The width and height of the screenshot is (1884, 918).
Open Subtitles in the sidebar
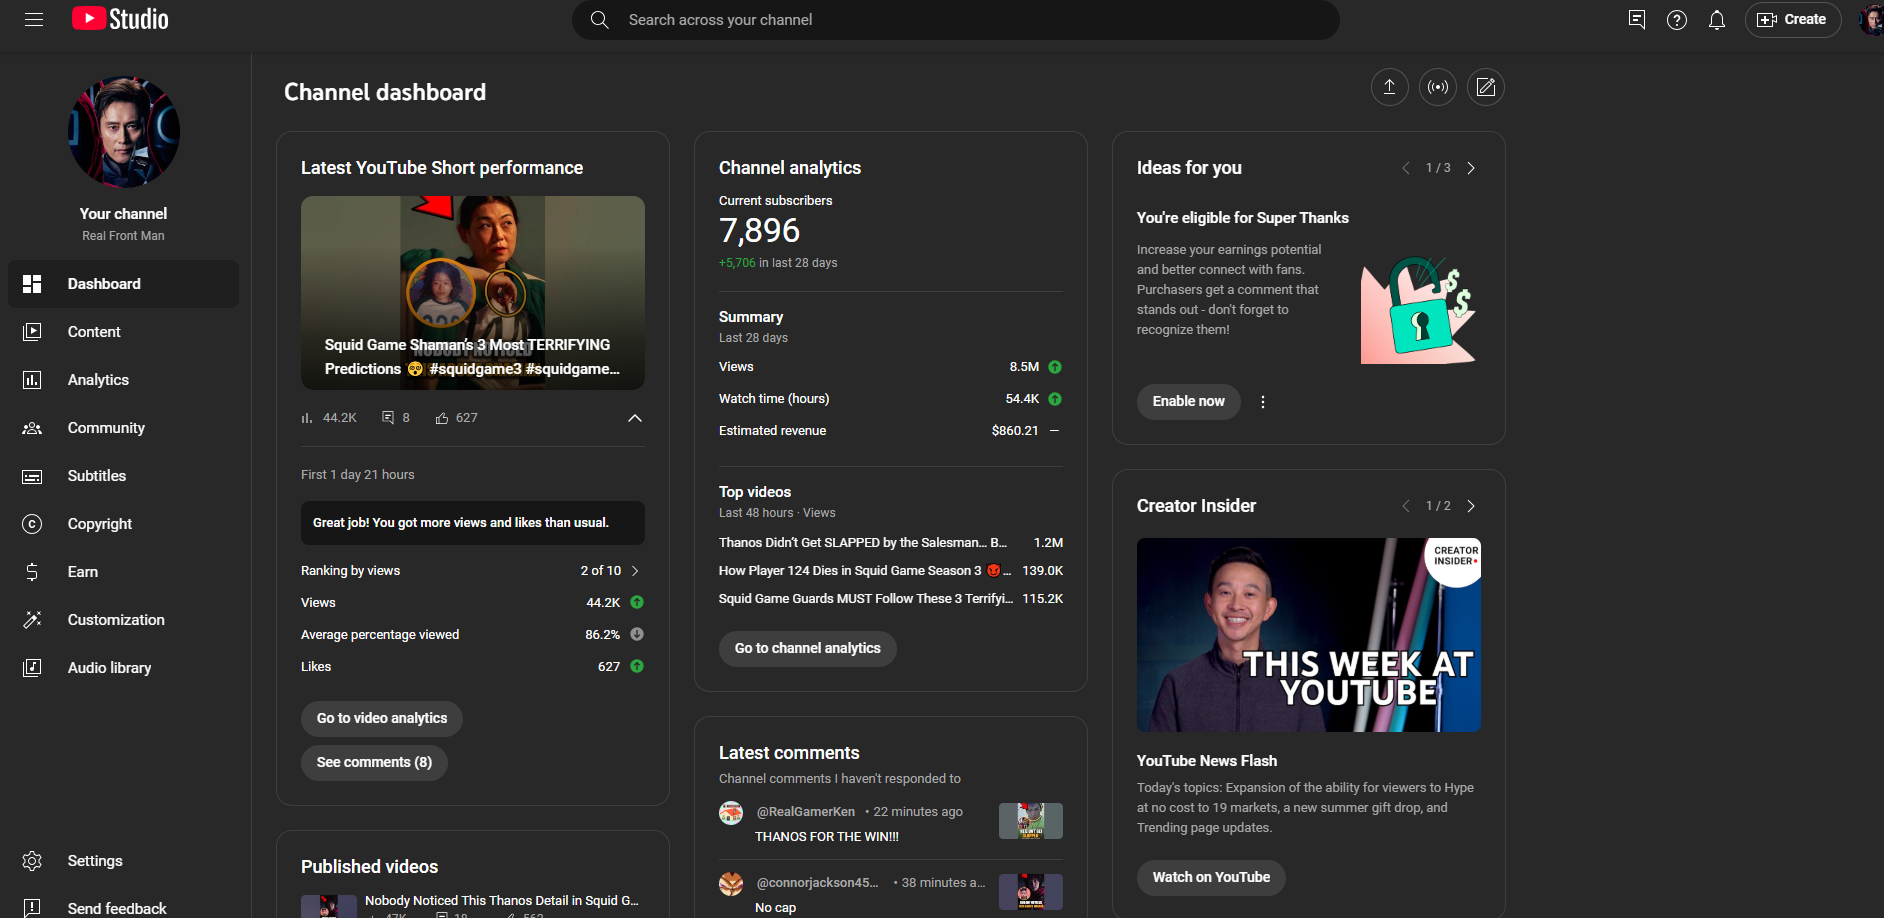[124, 476]
